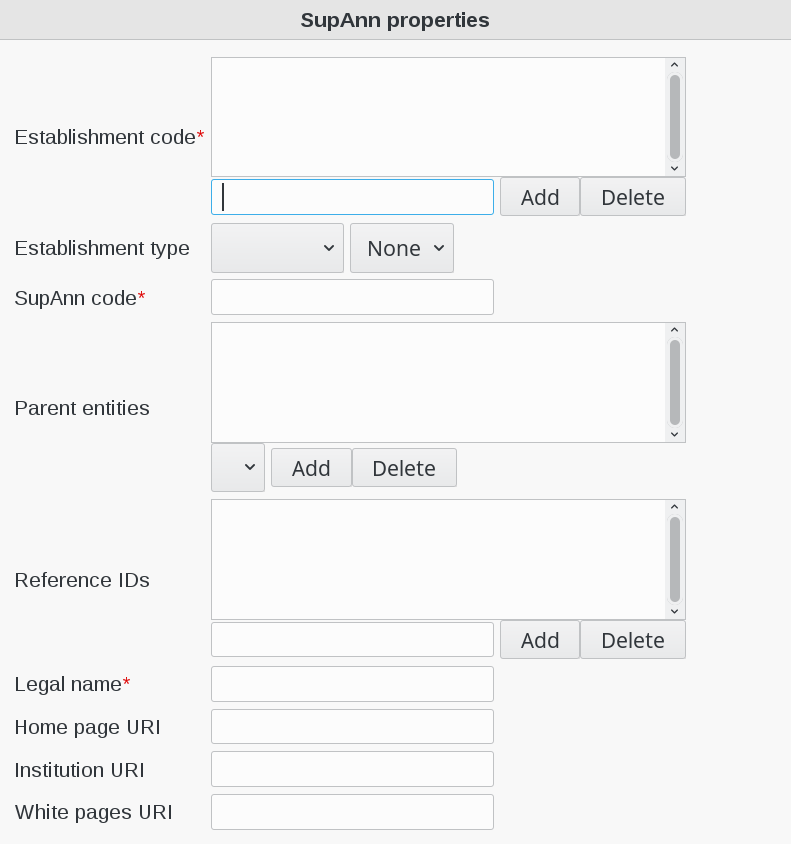Open the None dropdown for Establishment type

pyautogui.click(x=402, y=248)
